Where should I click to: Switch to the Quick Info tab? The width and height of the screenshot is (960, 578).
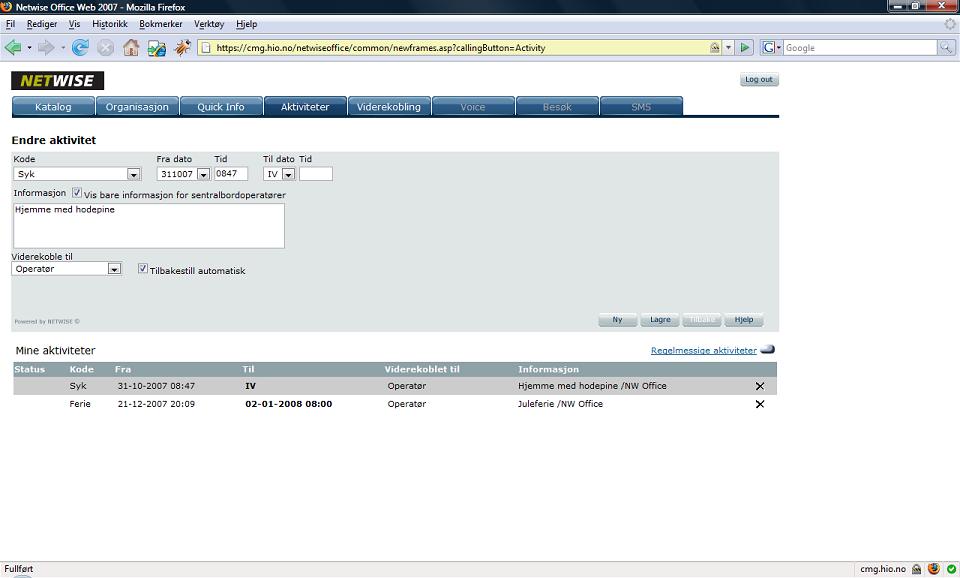[x=221, y=107]
